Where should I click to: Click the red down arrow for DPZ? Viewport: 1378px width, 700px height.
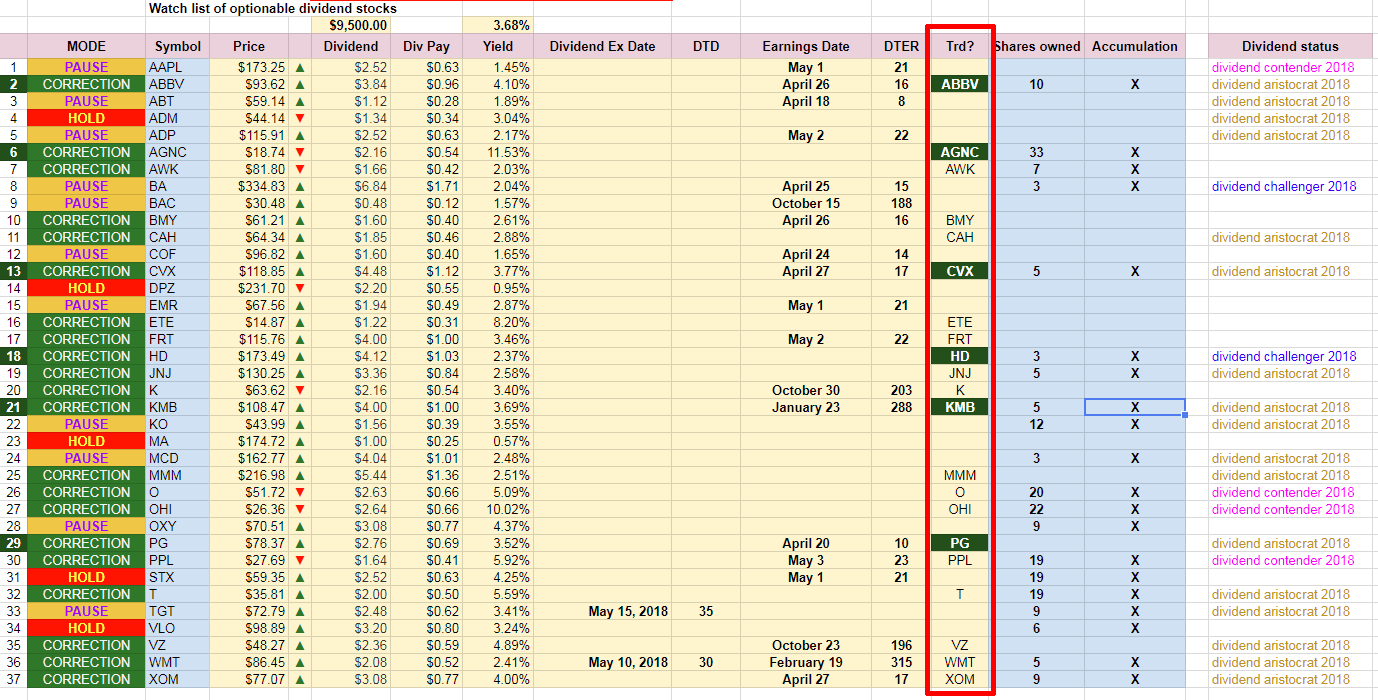pos(300,288)
